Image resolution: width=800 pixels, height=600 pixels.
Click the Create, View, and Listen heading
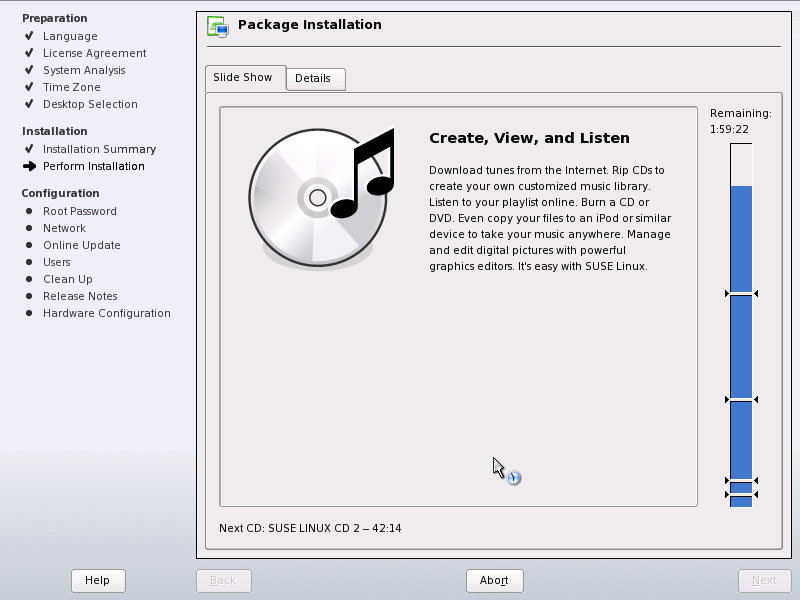[529, 138]
